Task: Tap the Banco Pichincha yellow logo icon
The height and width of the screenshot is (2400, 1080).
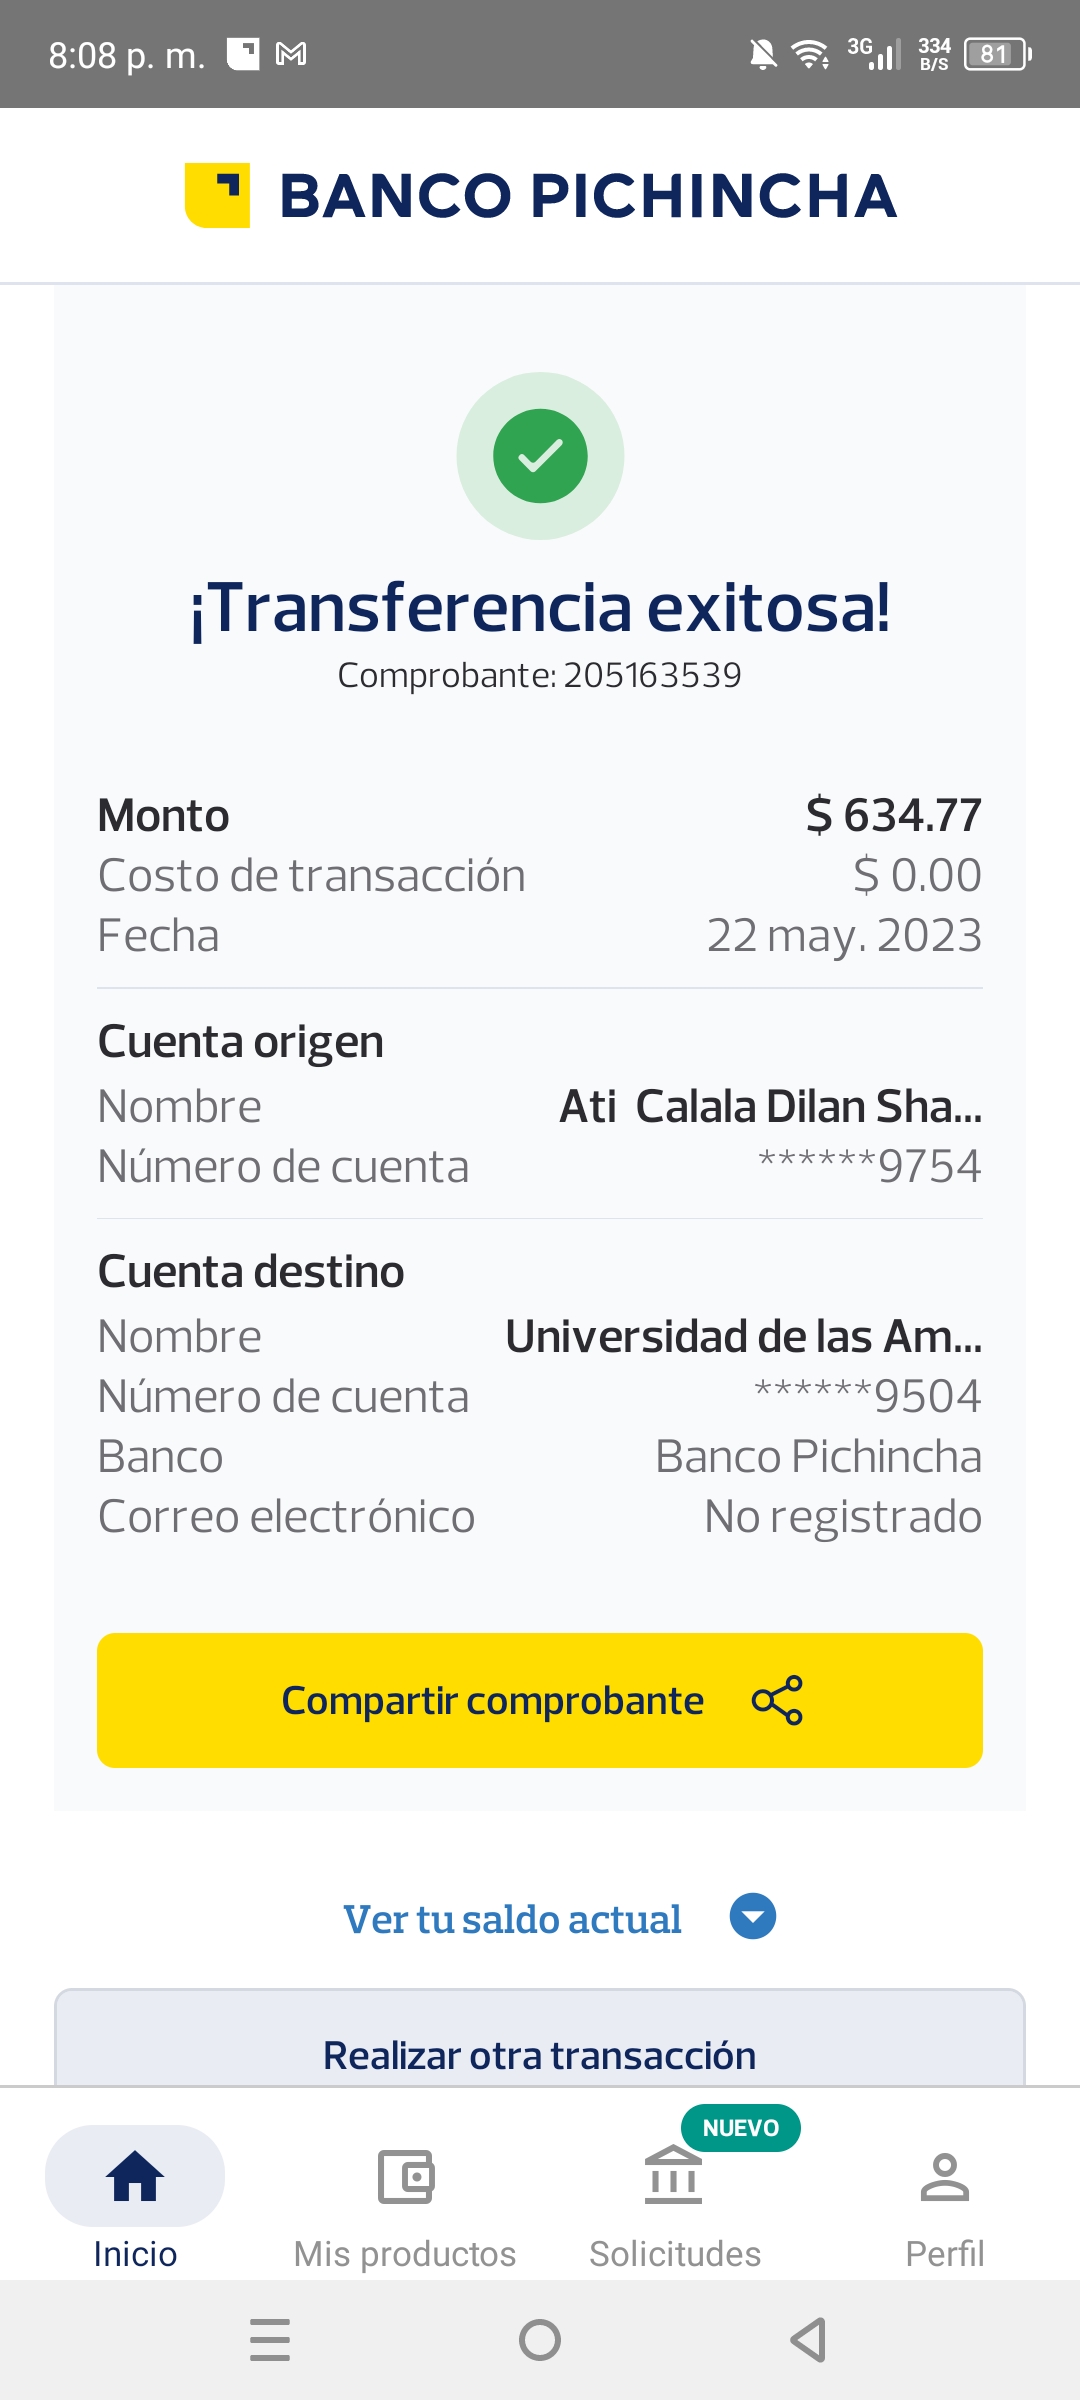Action: [217, 195]
